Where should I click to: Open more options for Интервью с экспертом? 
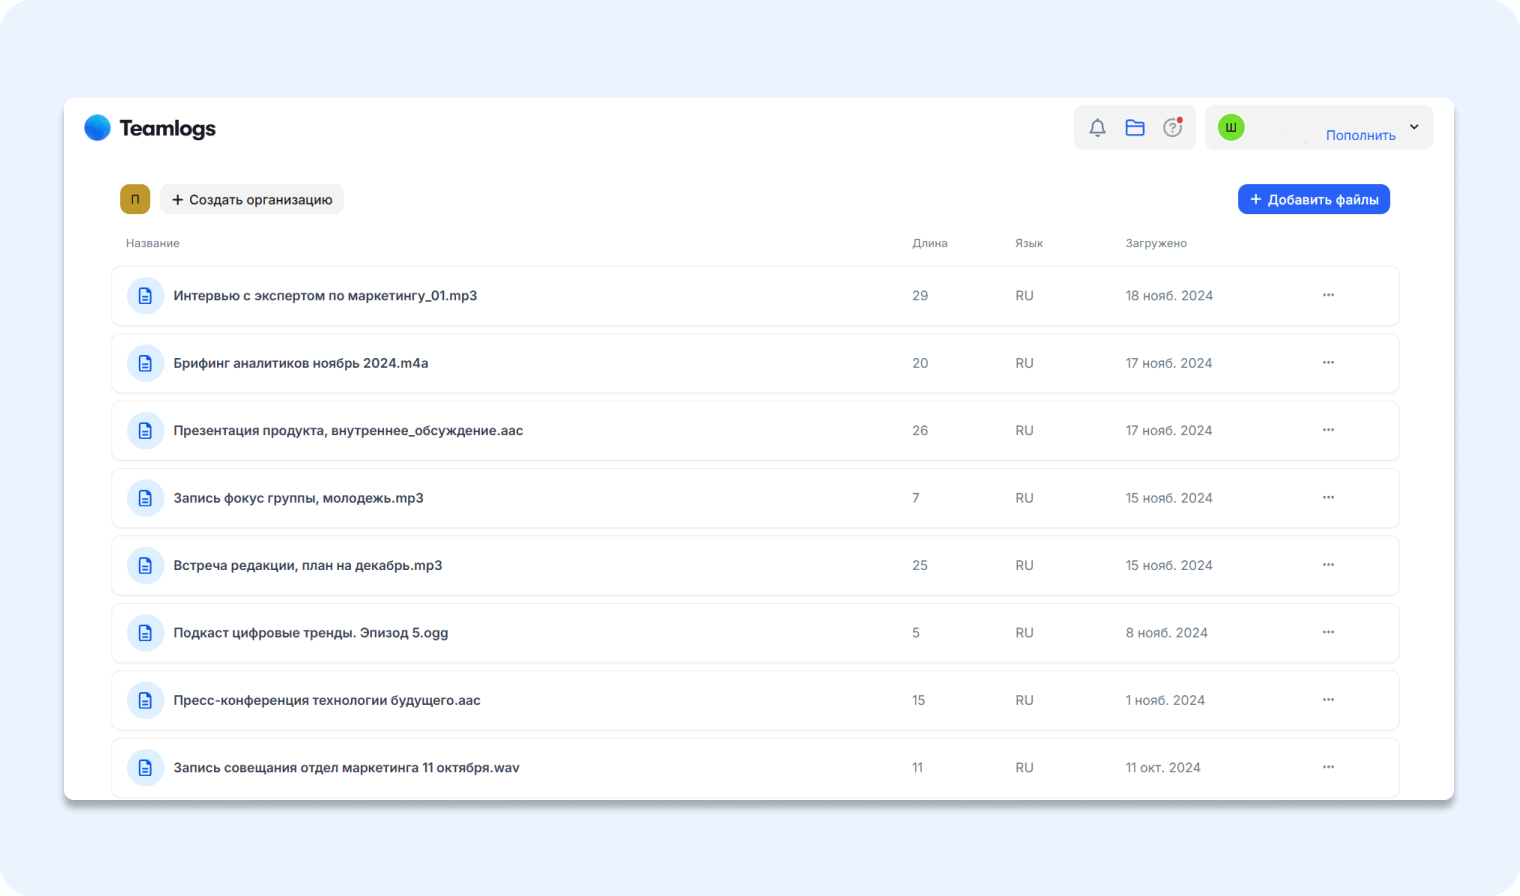(1328, 295)
